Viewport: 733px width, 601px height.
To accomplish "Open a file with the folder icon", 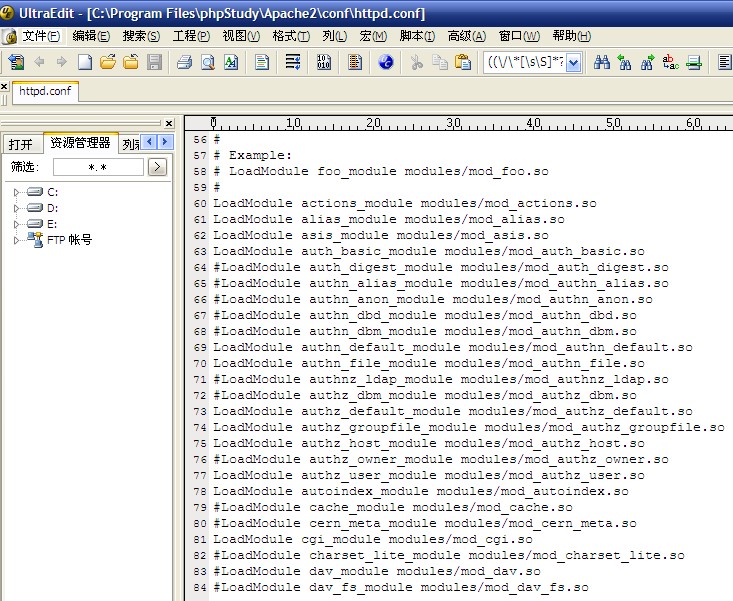I will point(108,62).
